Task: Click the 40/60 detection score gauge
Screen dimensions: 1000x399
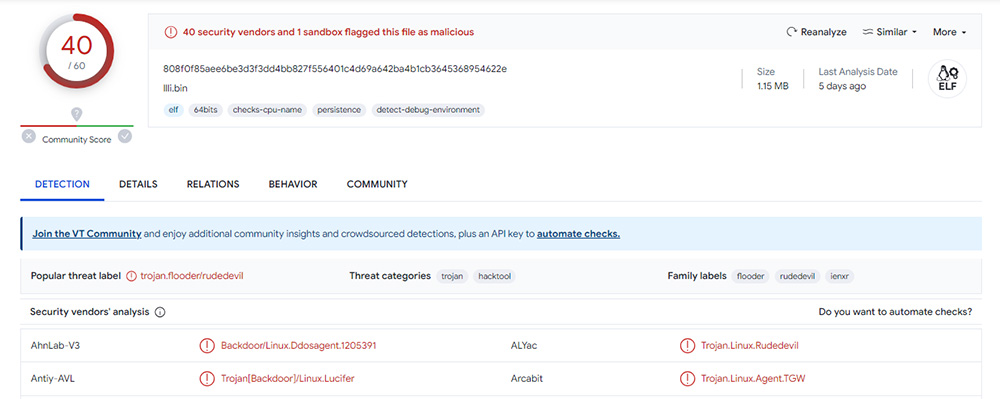Action: [77, 52]
